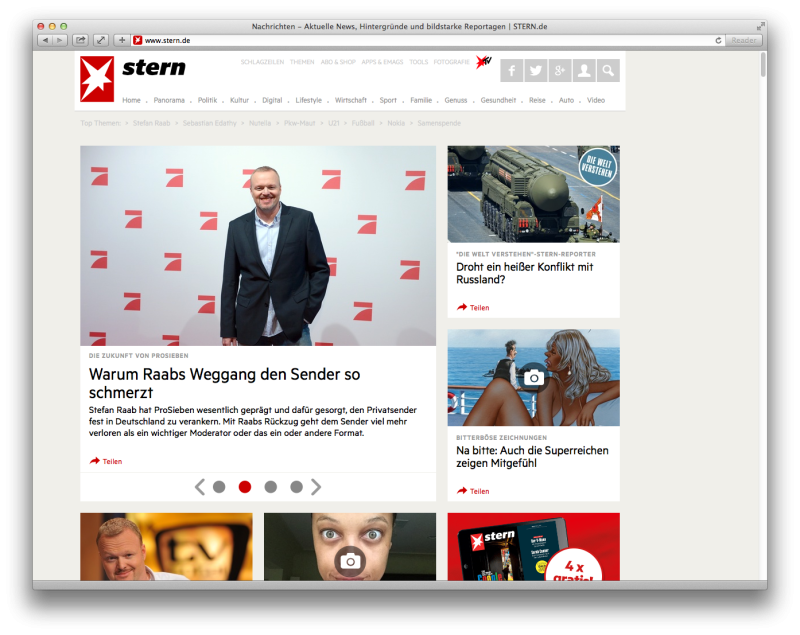
Task: Open the Familie section
Action: click(421, 100)
